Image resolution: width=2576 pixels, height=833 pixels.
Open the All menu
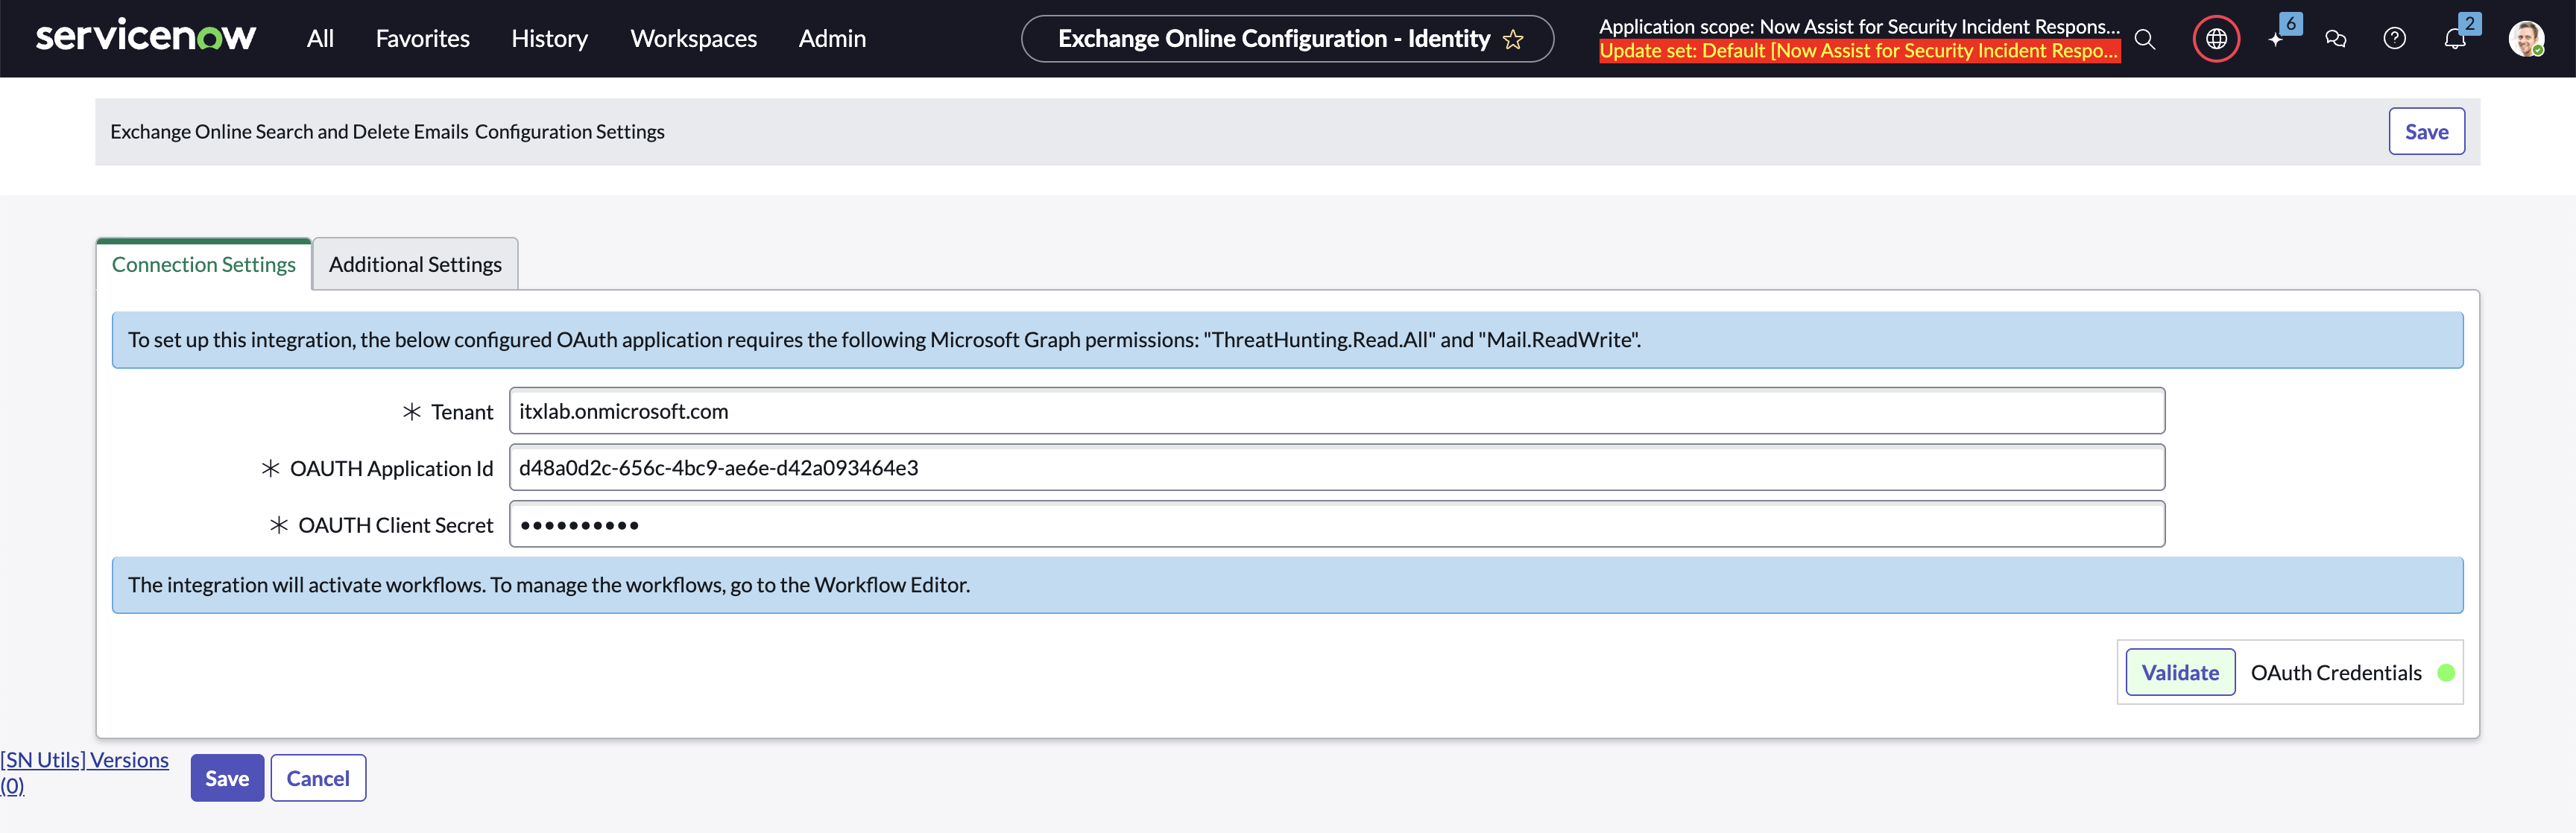(x=320, y=39)
